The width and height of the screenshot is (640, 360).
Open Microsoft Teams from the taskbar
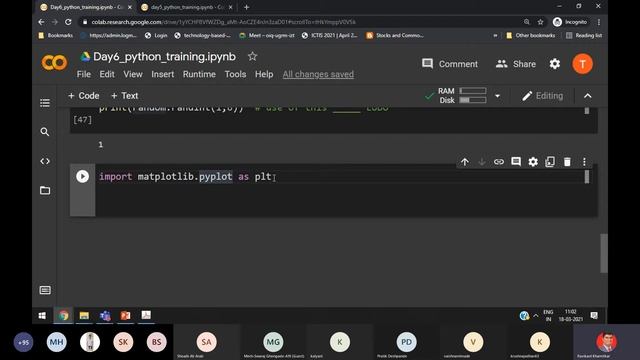105,316
